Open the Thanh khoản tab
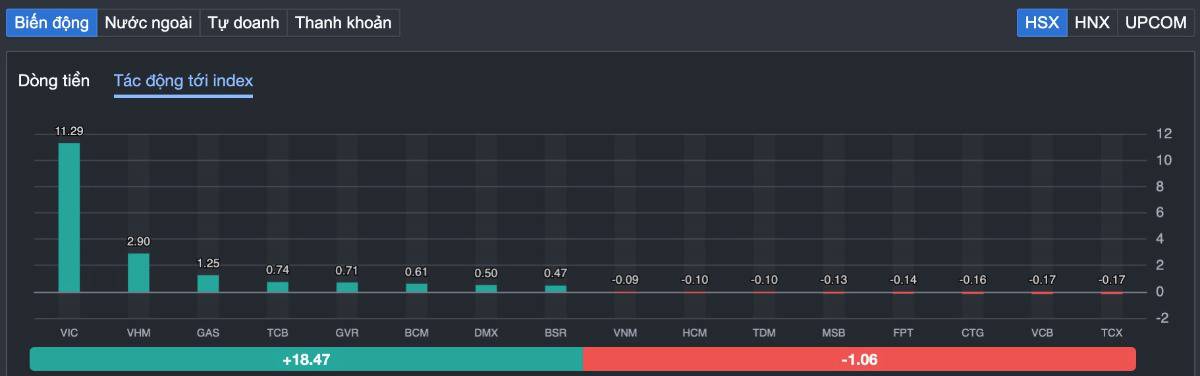Screen dimensions: 1200x376 (343, 22)
